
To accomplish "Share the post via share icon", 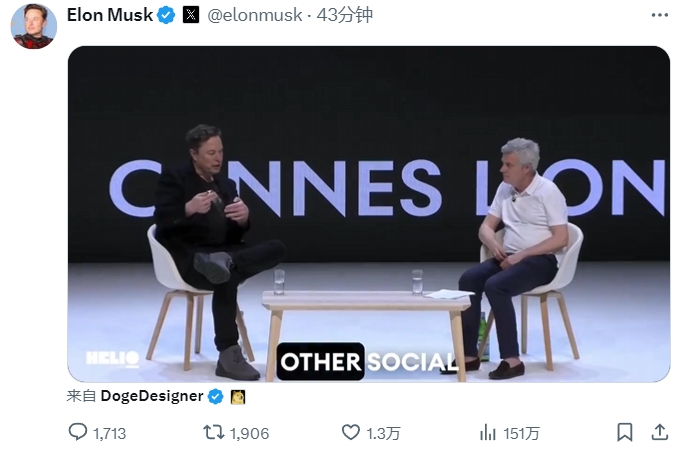I will [x=659, y=432].
